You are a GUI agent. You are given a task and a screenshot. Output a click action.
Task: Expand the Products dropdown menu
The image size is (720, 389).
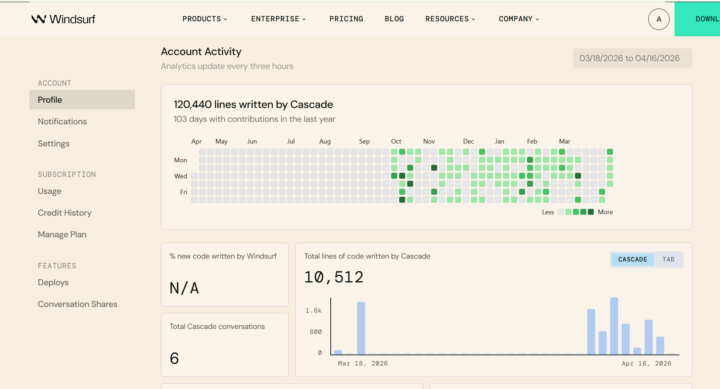205,19
